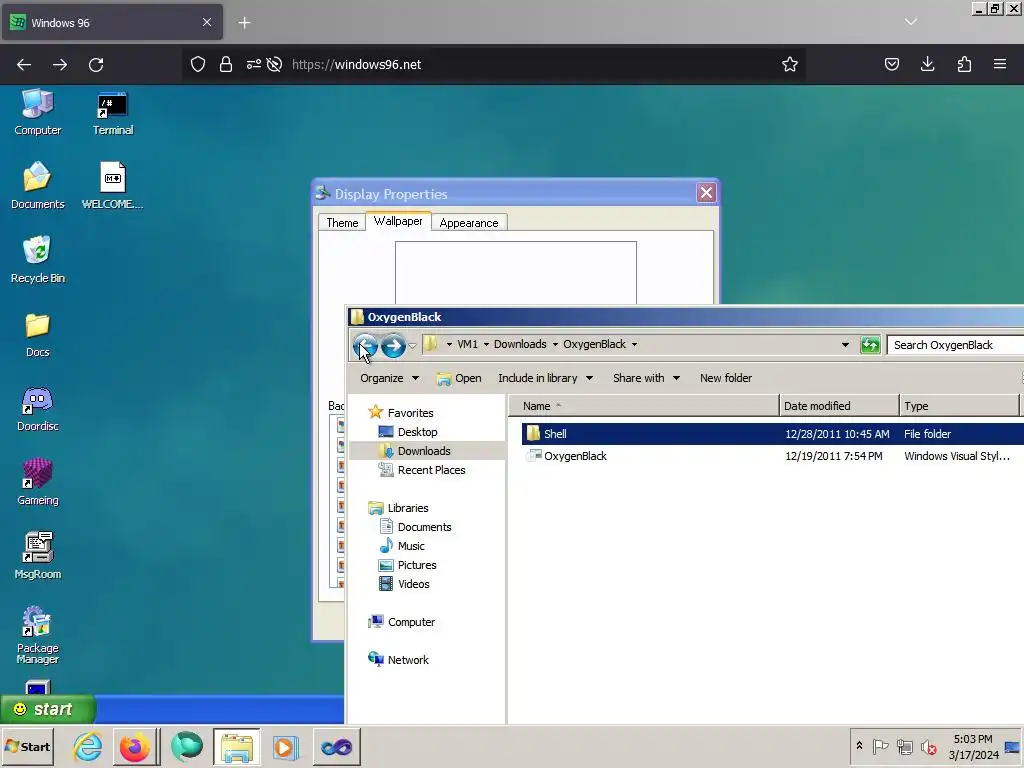The height and width of the screenshot is (768, 1024).
Task: Expand the OxygenBlack breadcrumb dropdown
Action: click(634, 344)
